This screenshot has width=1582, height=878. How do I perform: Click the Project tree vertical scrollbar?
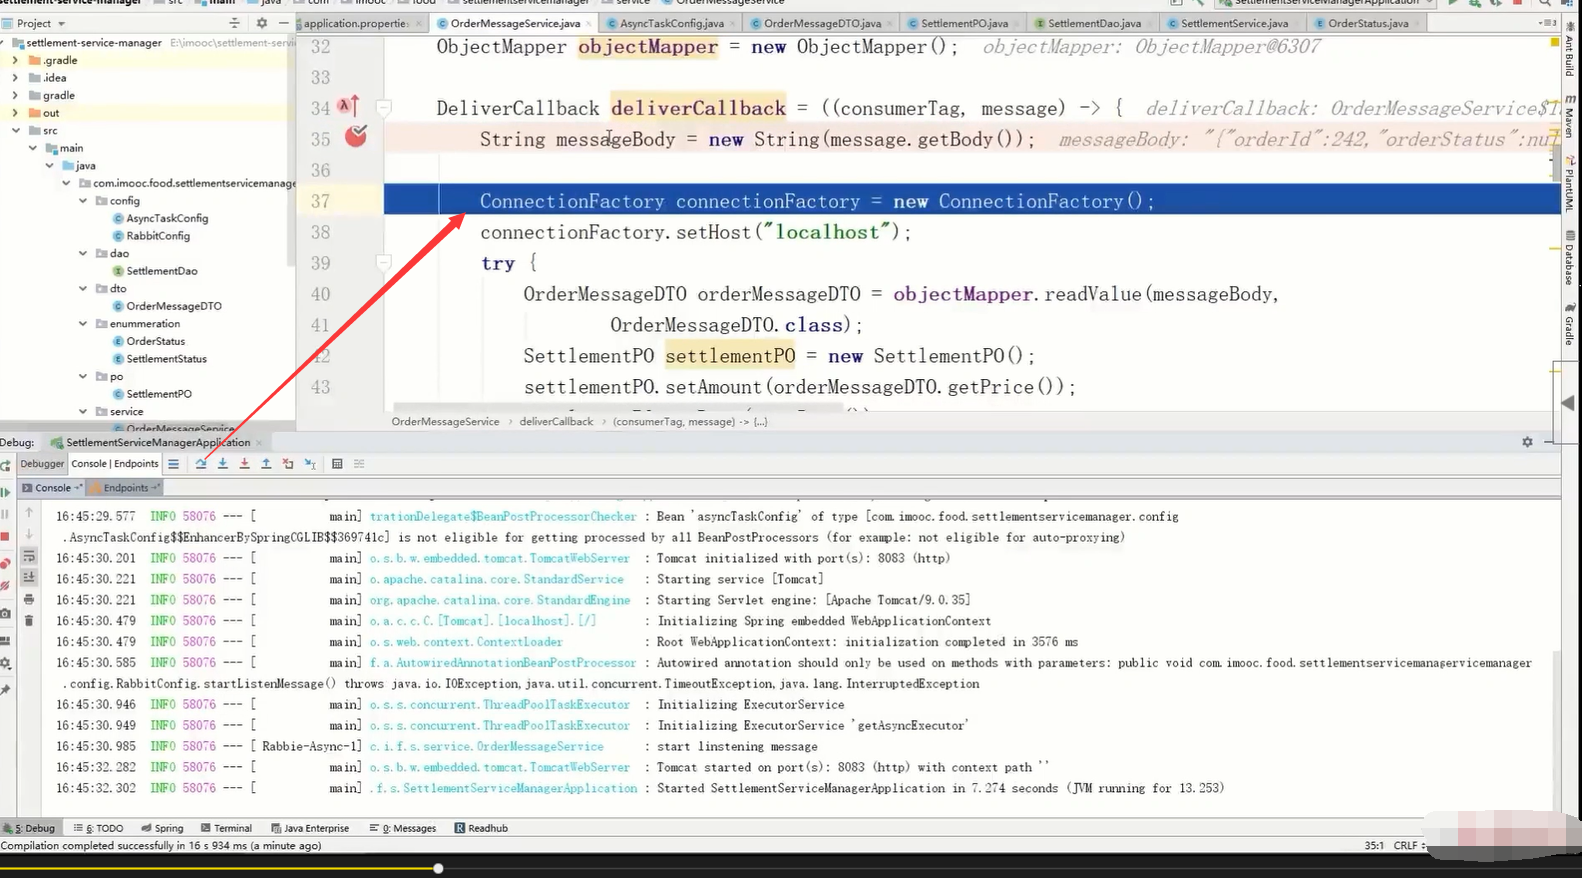click(291, 150)
